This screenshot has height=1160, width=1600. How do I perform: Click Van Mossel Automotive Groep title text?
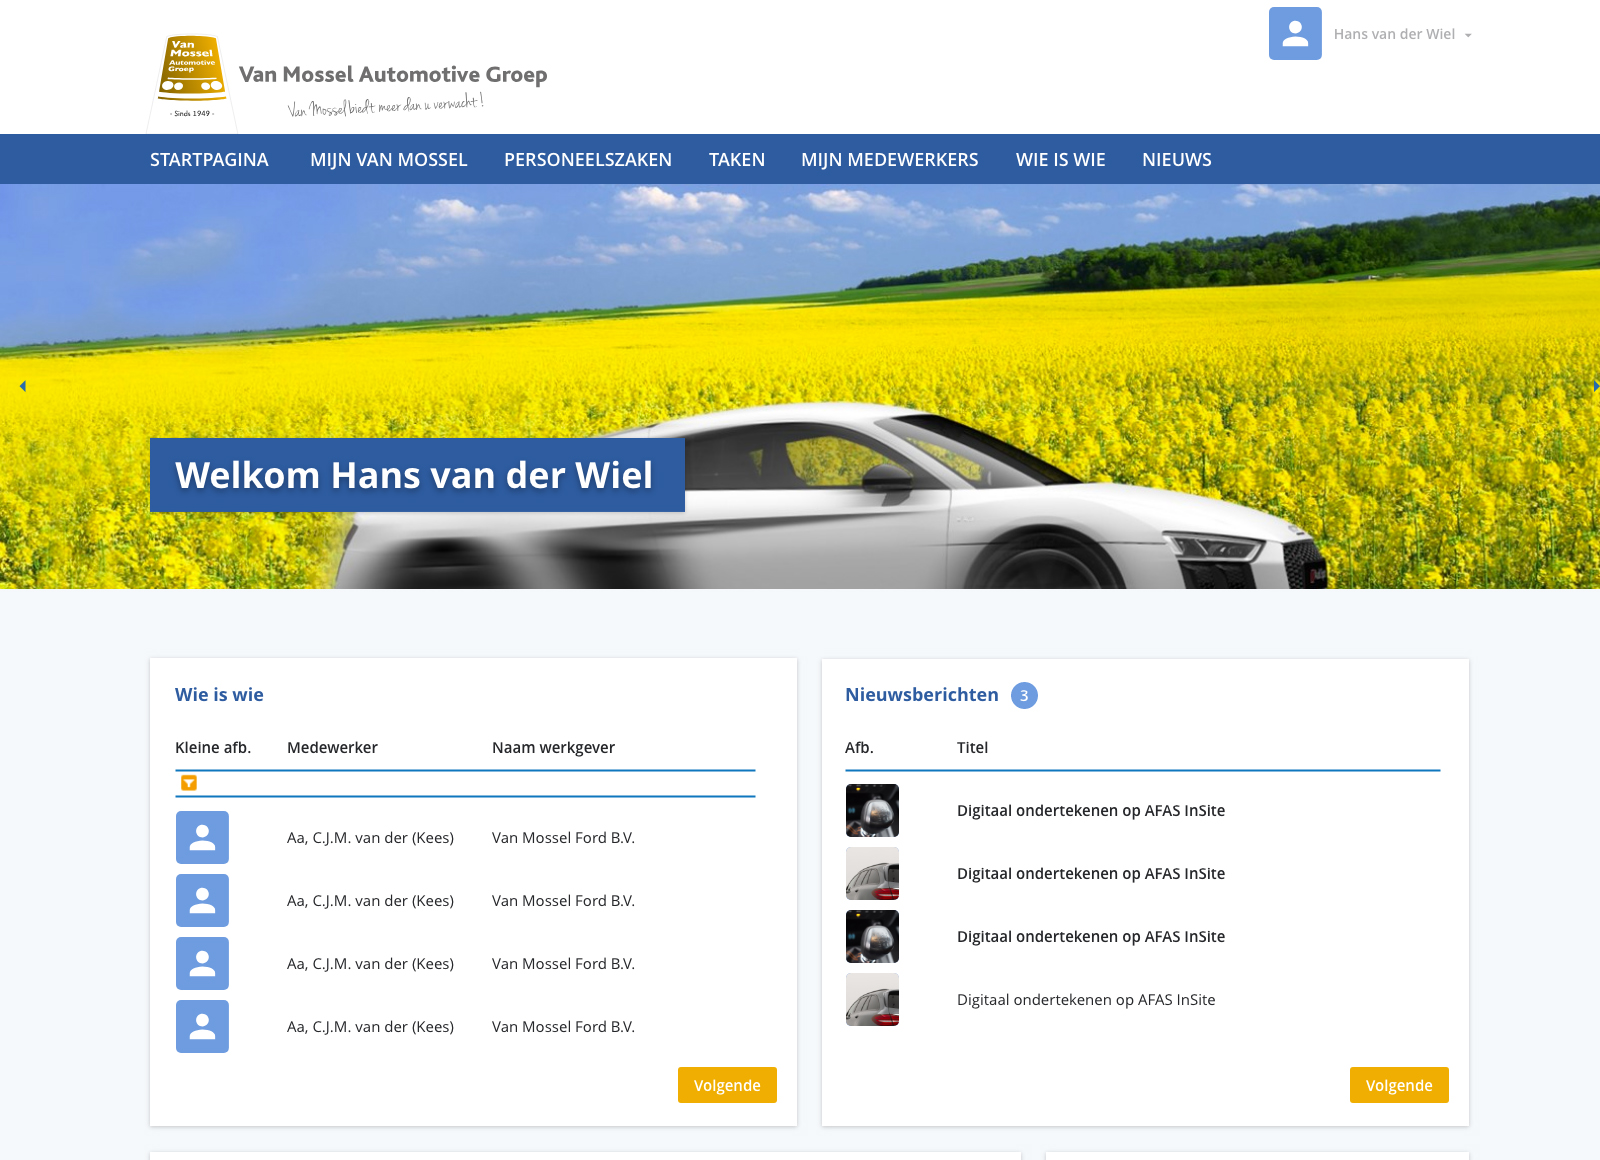click(x=393, y=75)
